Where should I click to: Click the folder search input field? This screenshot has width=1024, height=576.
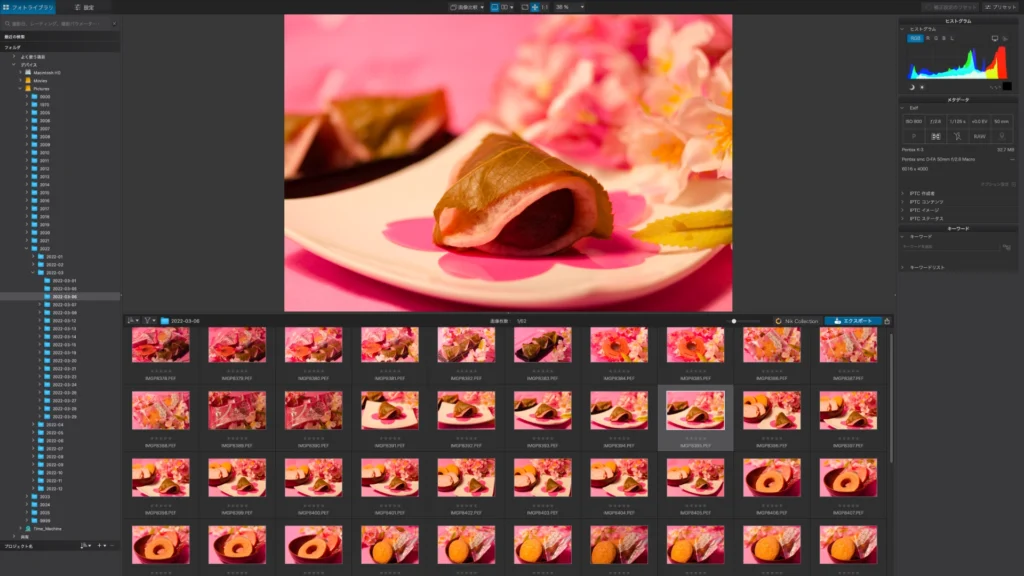click(x=60, y=22)
